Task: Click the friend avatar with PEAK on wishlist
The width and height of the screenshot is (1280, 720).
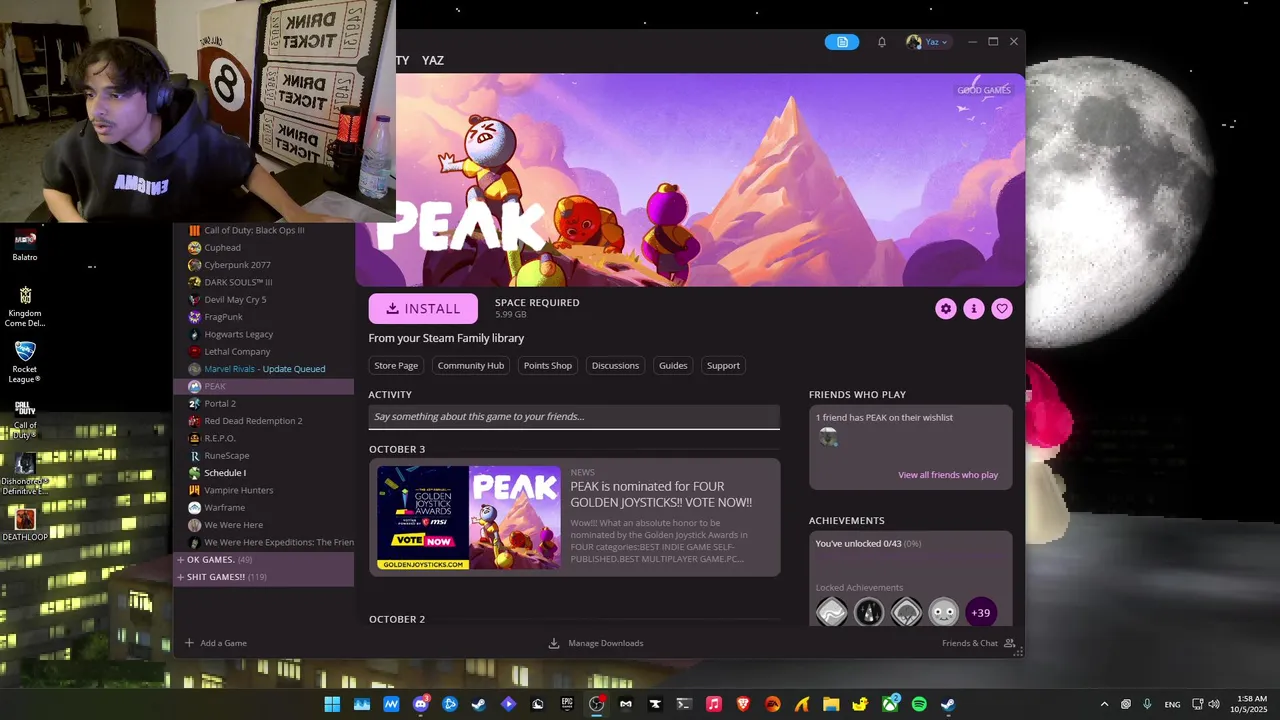Action: 827,437
